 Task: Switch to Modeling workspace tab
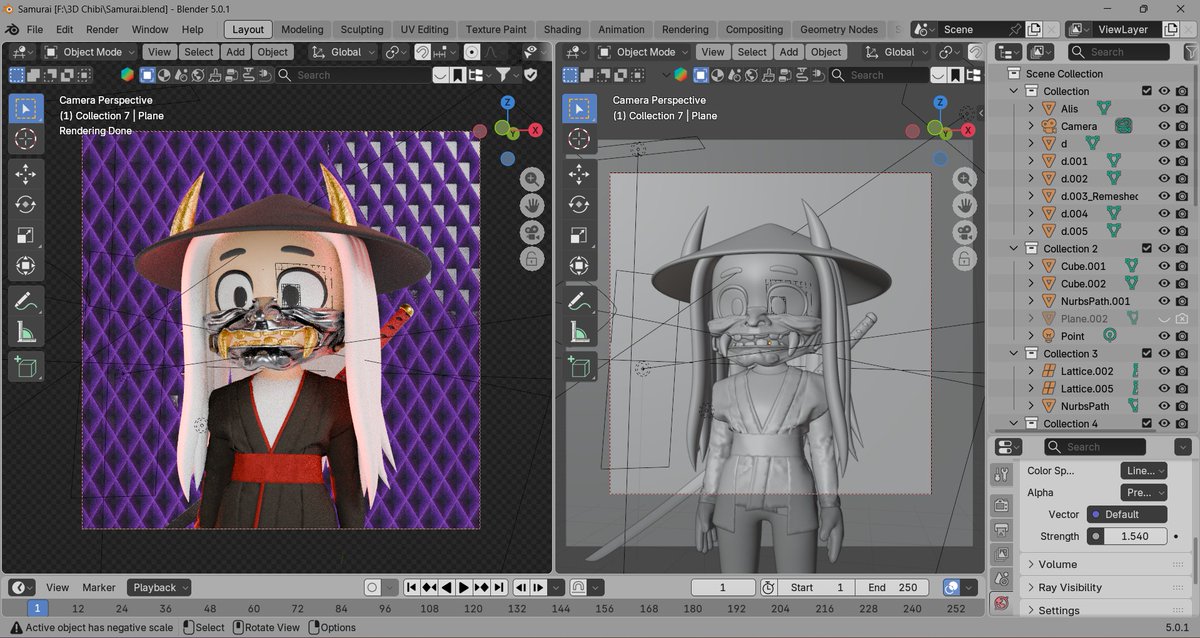click(x=302, y=29)
